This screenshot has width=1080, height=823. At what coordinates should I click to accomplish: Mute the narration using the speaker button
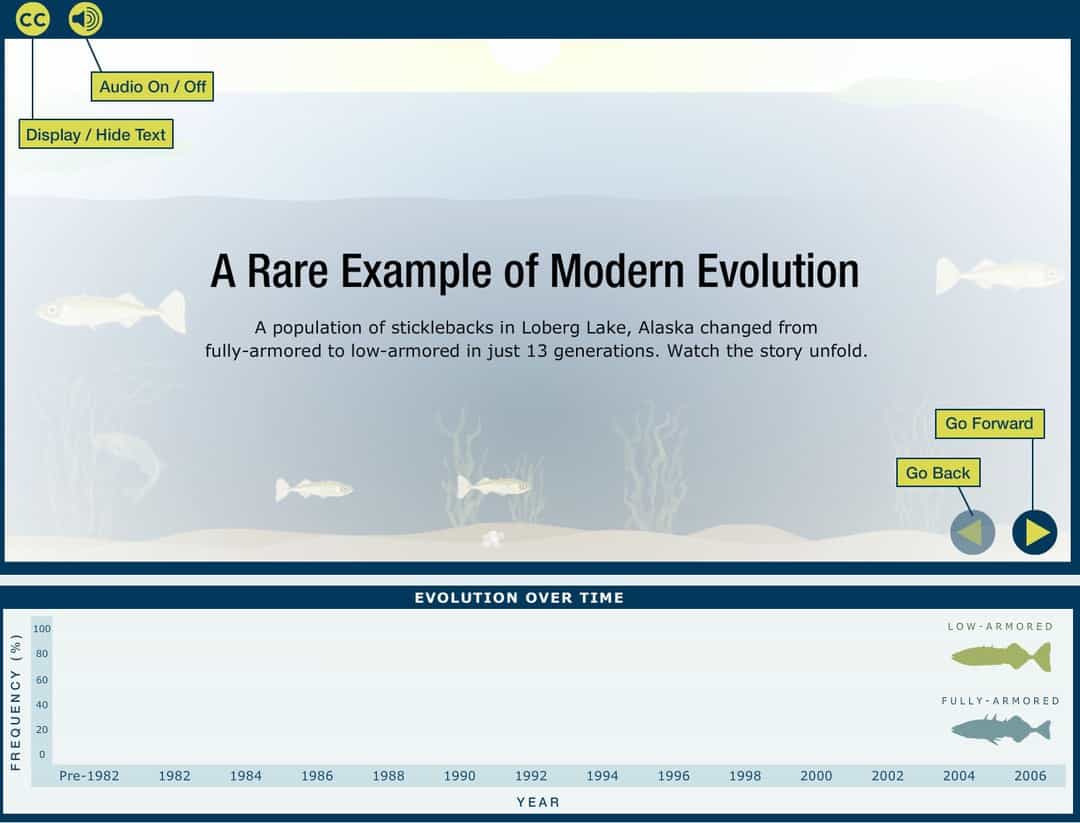(84, 18)
